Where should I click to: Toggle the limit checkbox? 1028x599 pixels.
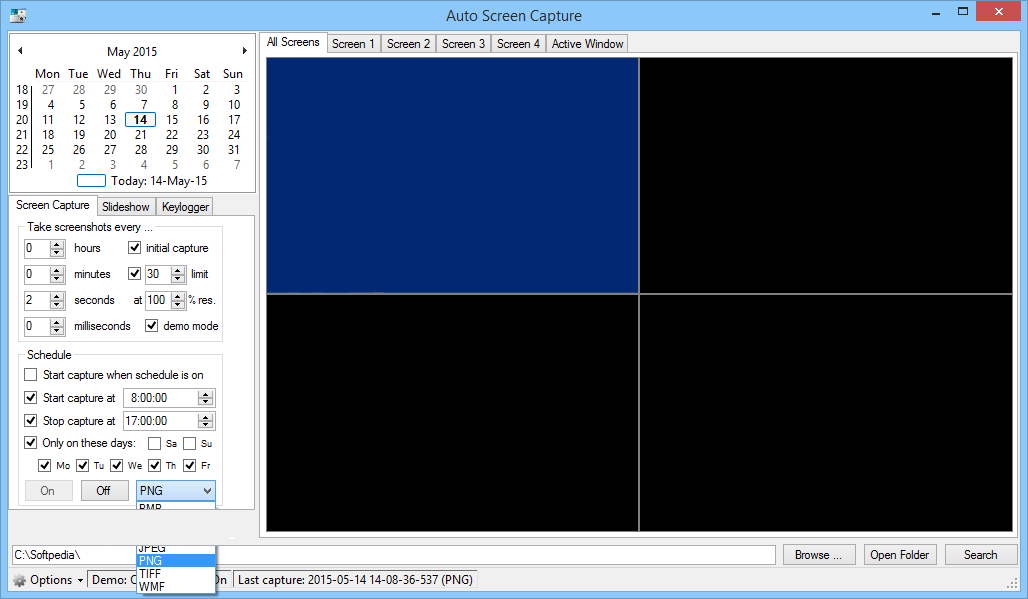click(134, 273)
